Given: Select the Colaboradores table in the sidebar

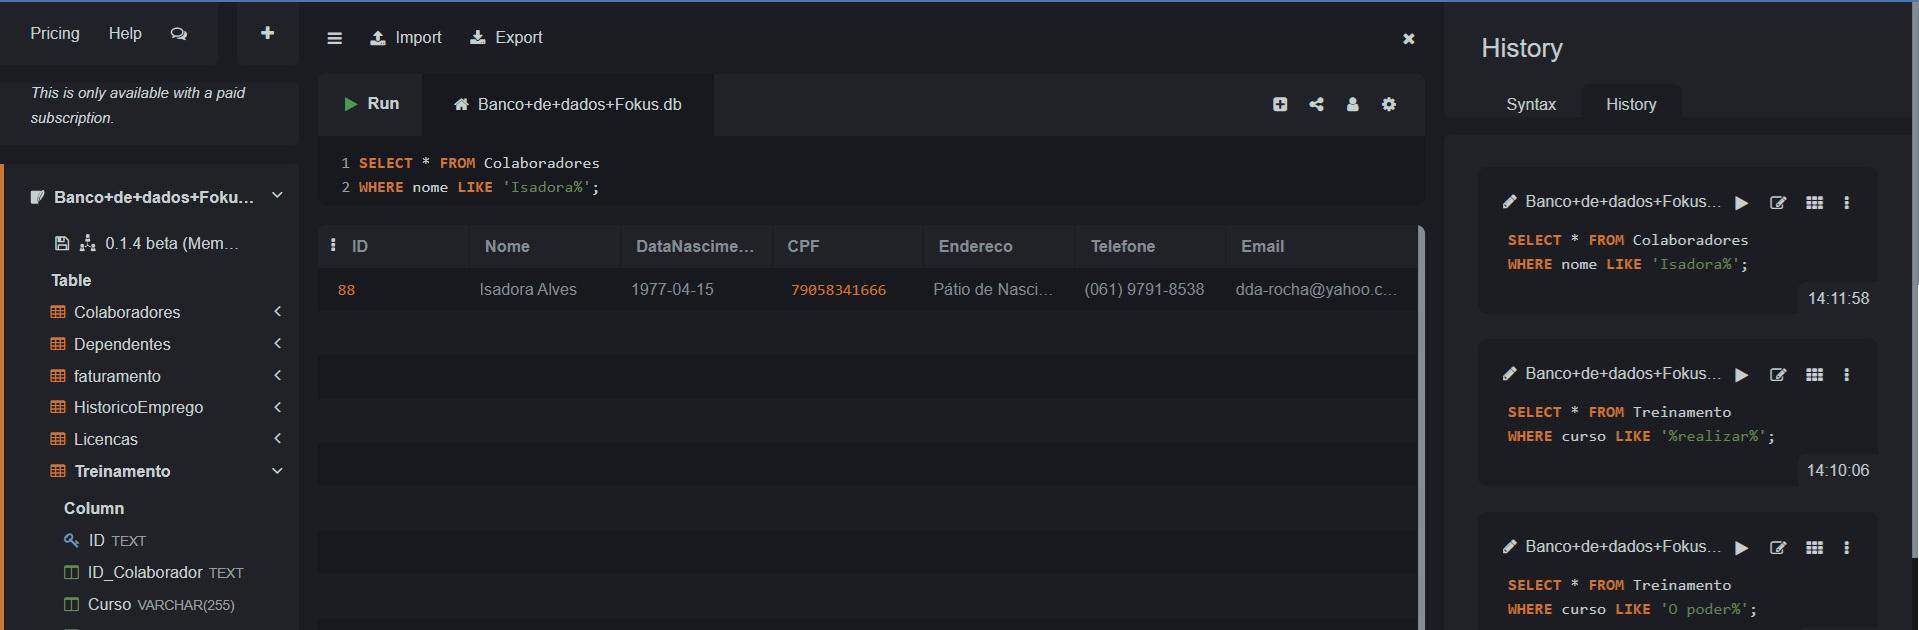Looking at the screenshot, I should pos(127,312).
